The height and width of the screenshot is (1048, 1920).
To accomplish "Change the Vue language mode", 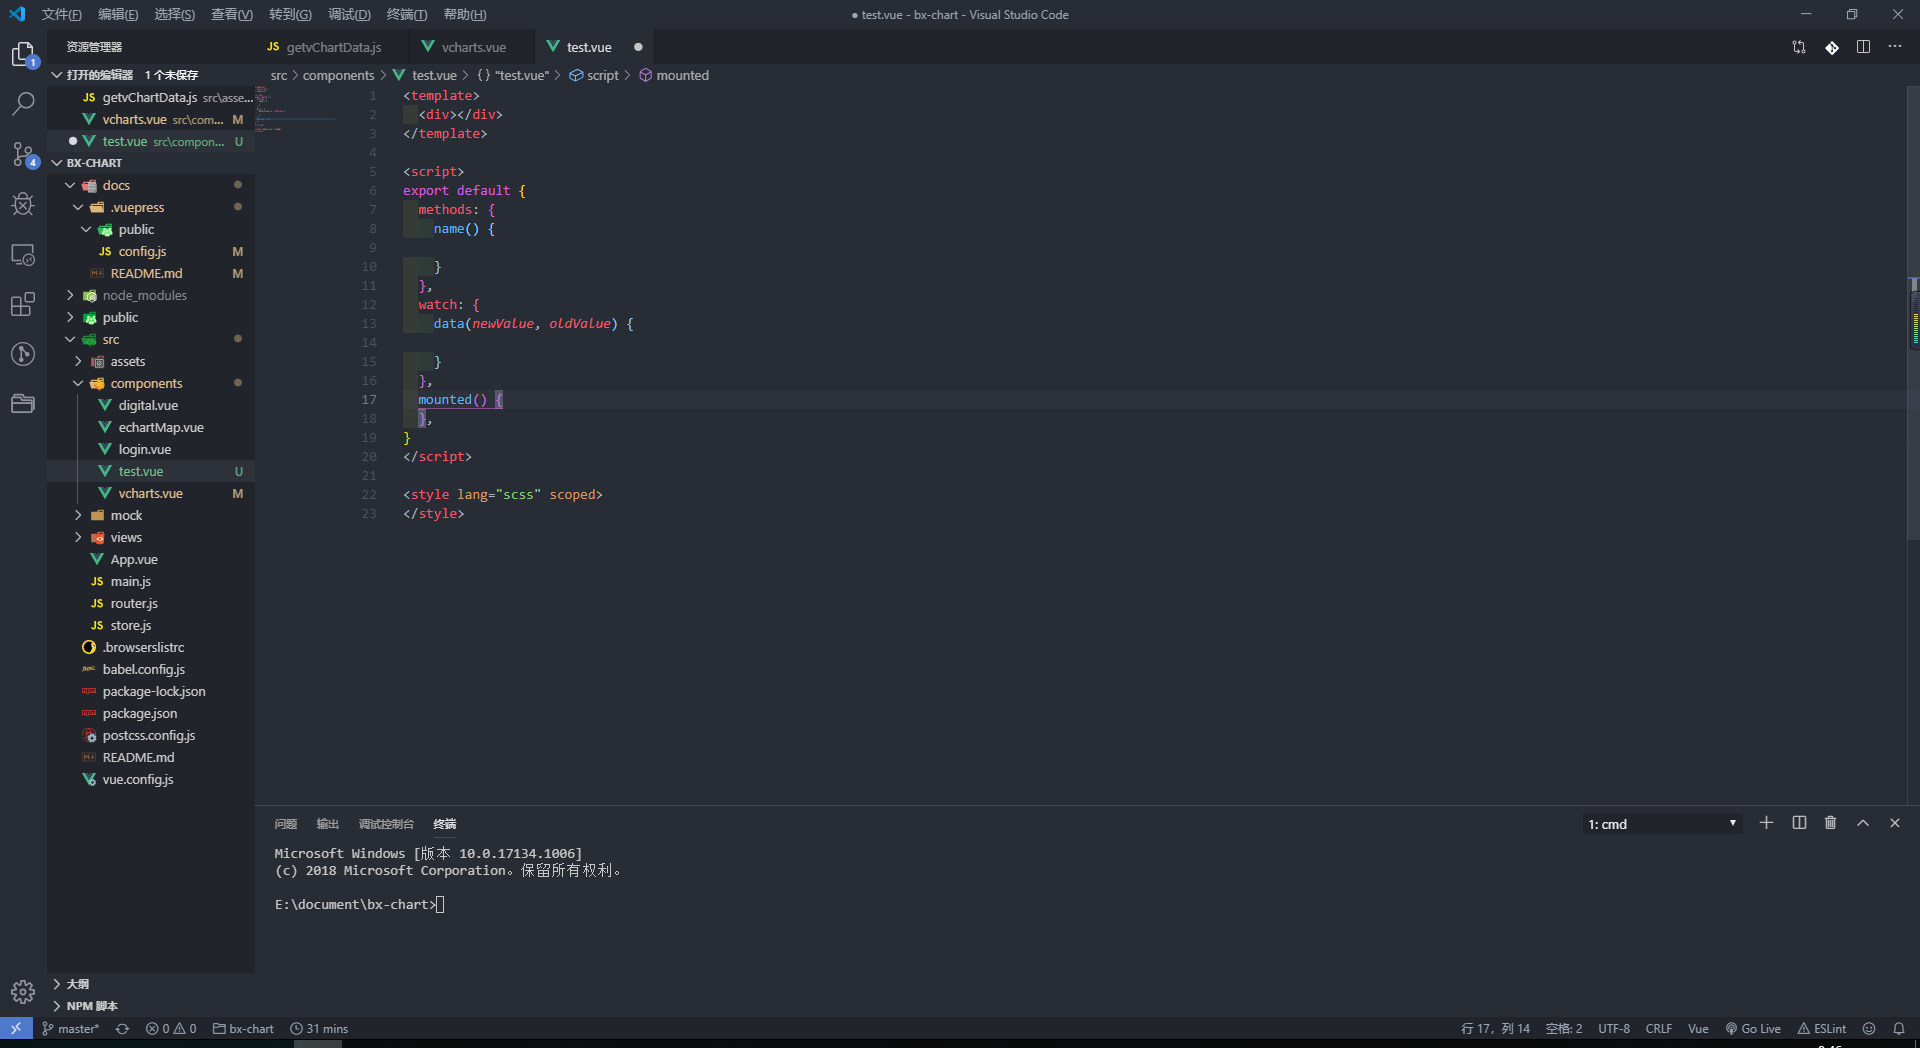I will (1698, 1028).
